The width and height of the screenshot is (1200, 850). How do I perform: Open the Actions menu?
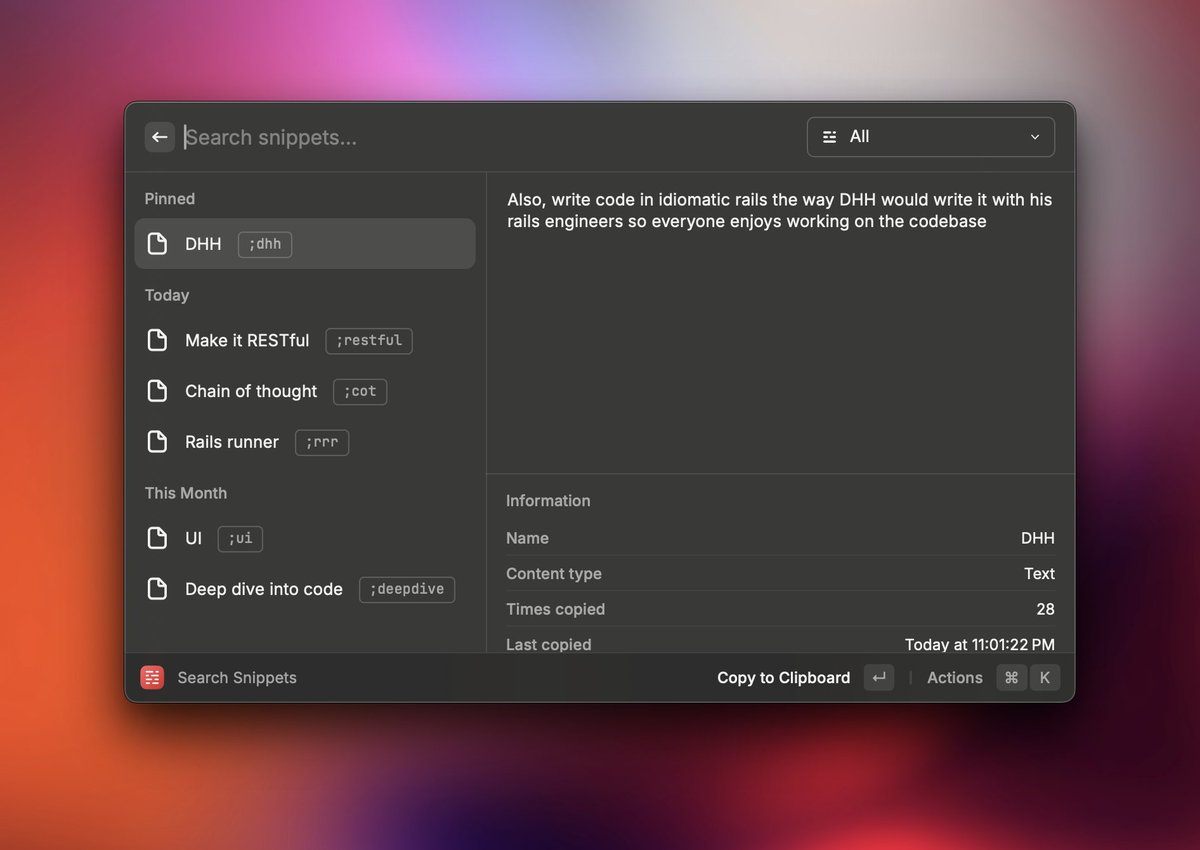[x=955, y=677]
